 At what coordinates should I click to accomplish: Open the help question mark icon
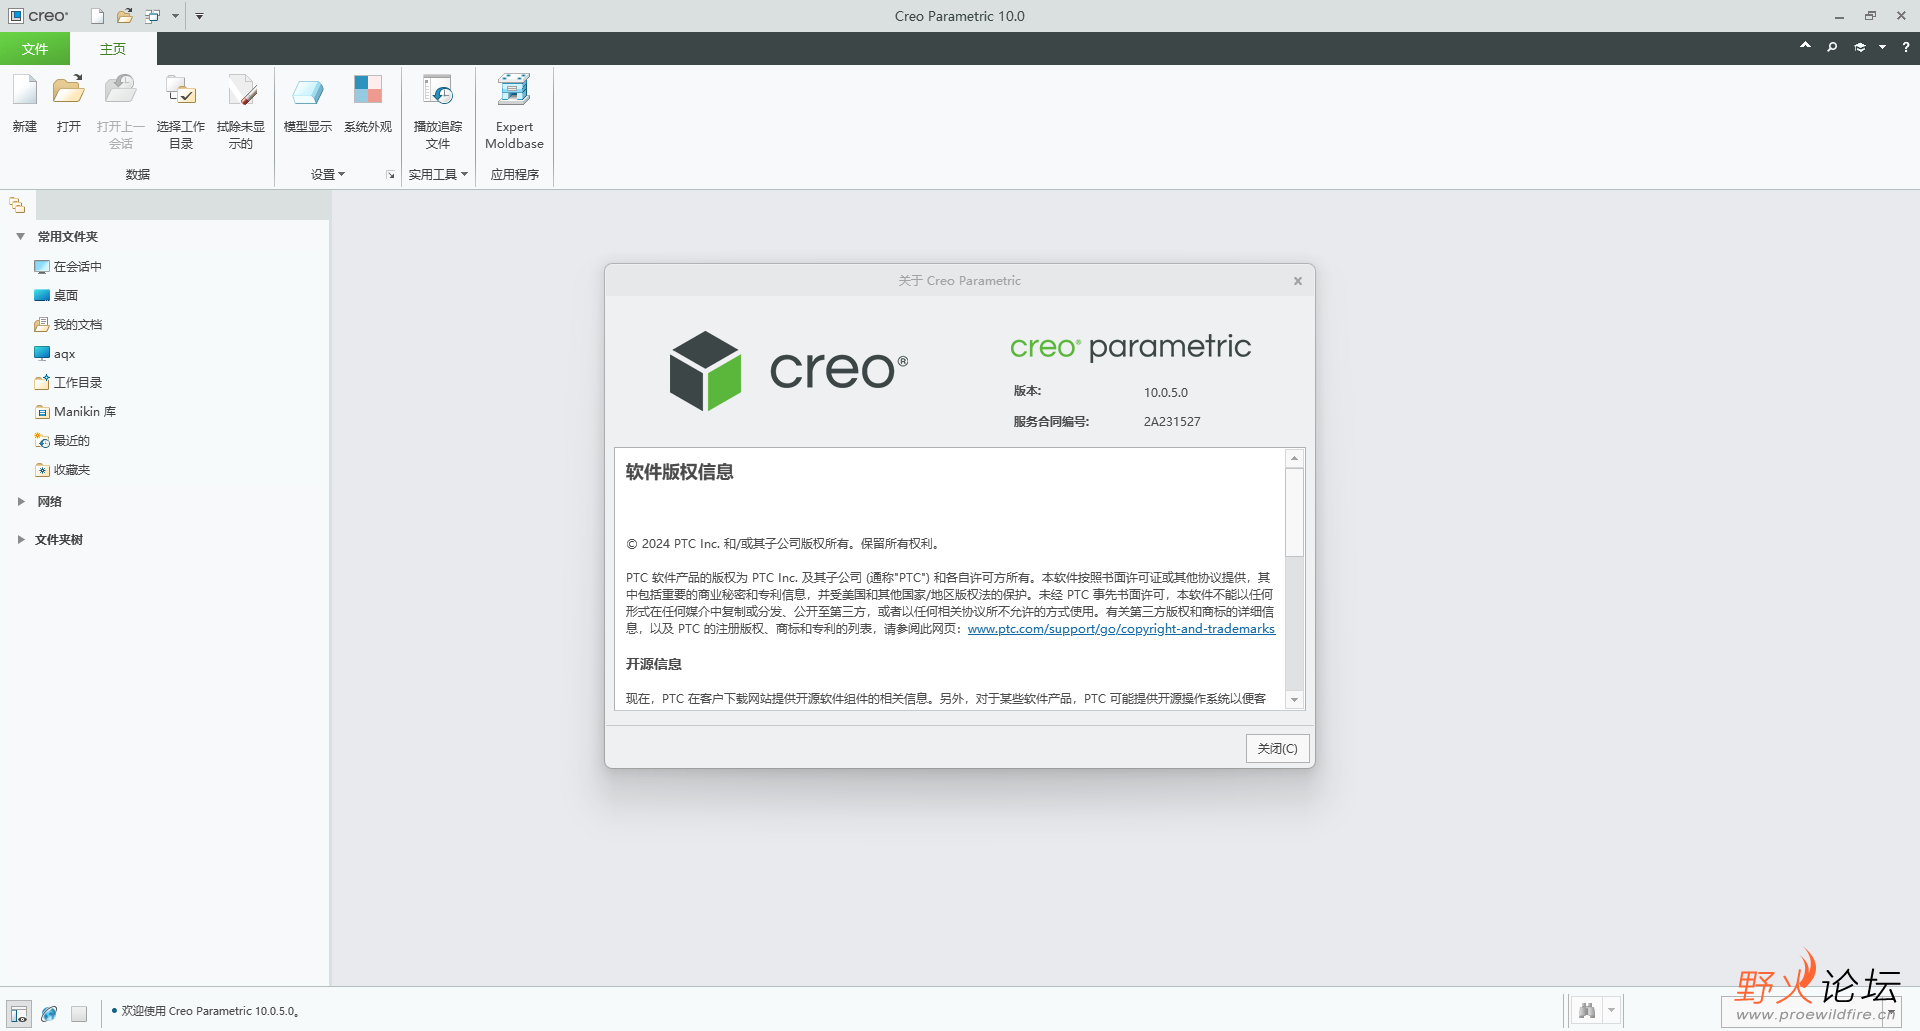(x=1906, y=47)
